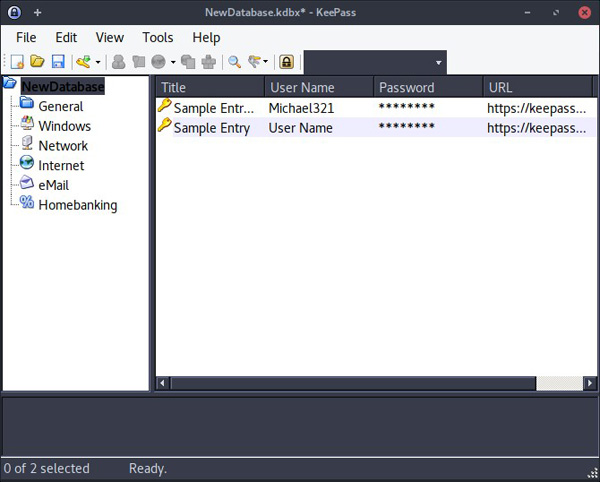This screenshot has width=600, height=482.
Task: Click key icon of Michael321 entry
Action: coord(165,105)
